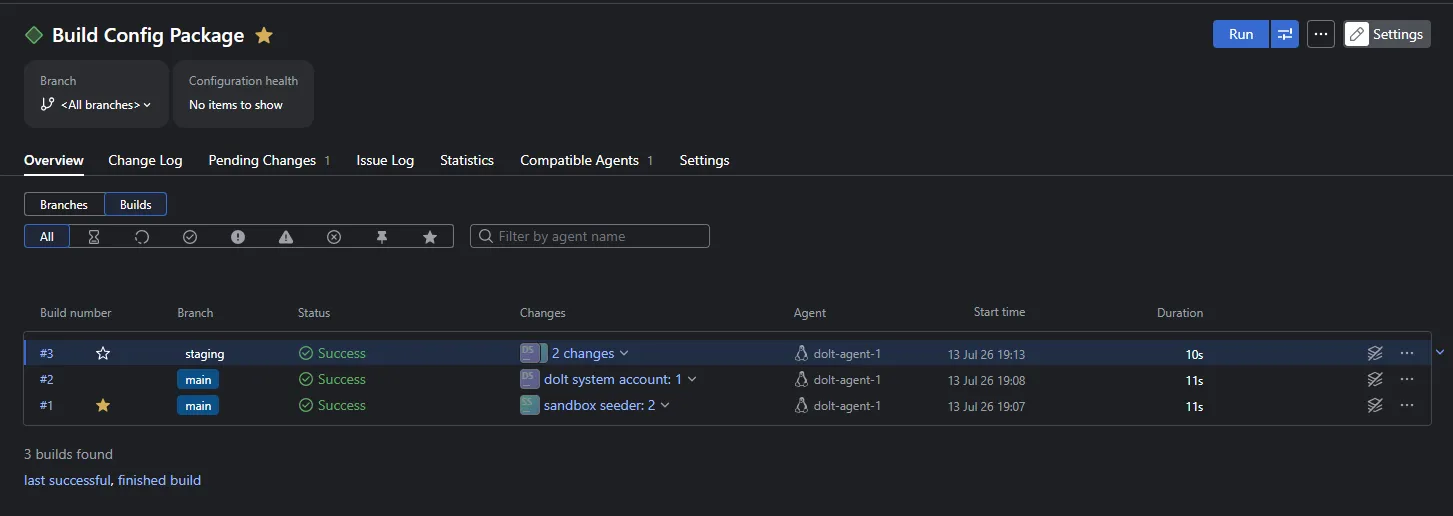
Task: Open the Success status of build #2
Action: pos(332,379)
